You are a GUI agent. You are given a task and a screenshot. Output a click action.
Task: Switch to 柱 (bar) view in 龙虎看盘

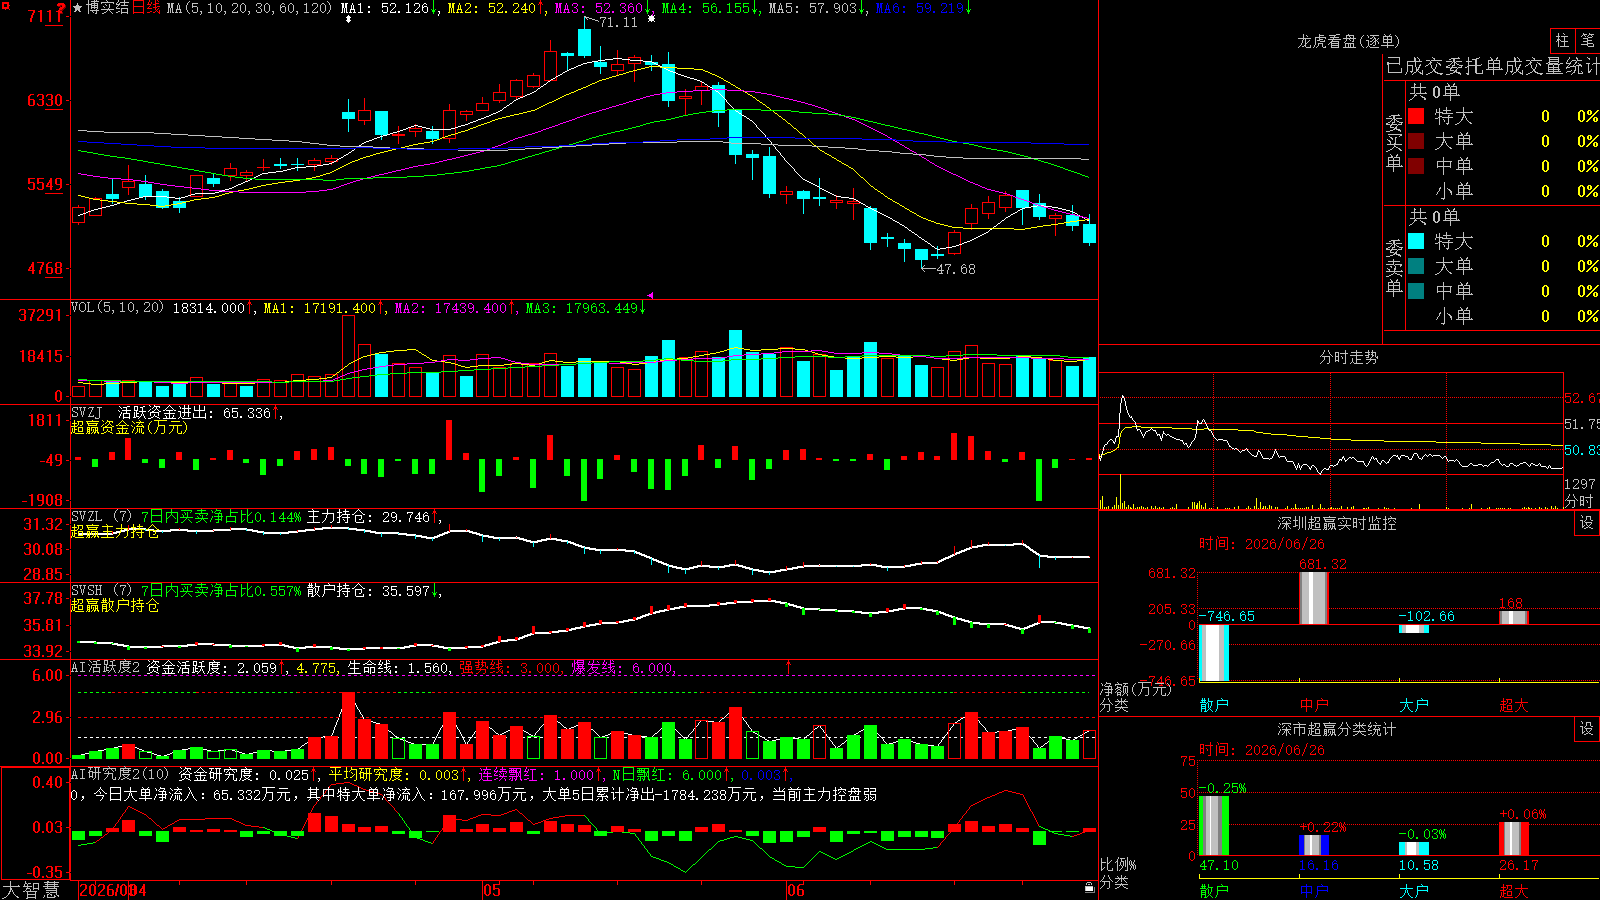(x=1562, y=40)
